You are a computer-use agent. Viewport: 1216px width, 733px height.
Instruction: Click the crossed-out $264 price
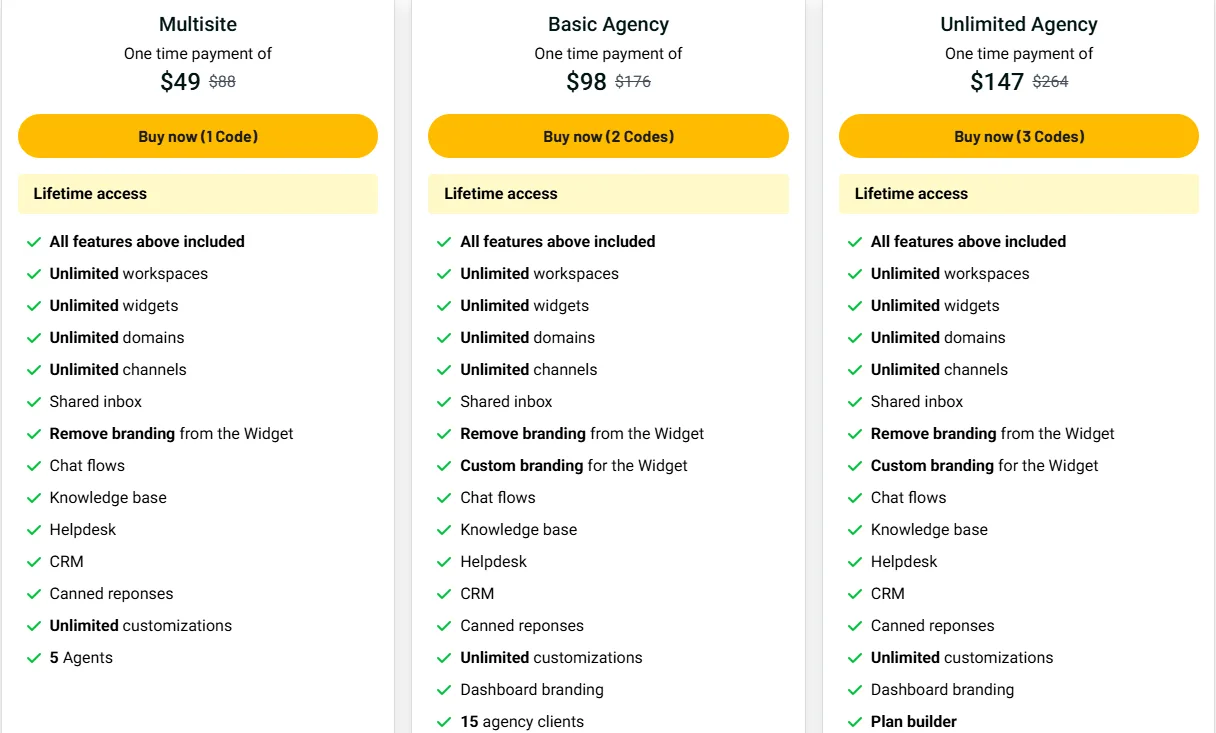point(1050,82)
